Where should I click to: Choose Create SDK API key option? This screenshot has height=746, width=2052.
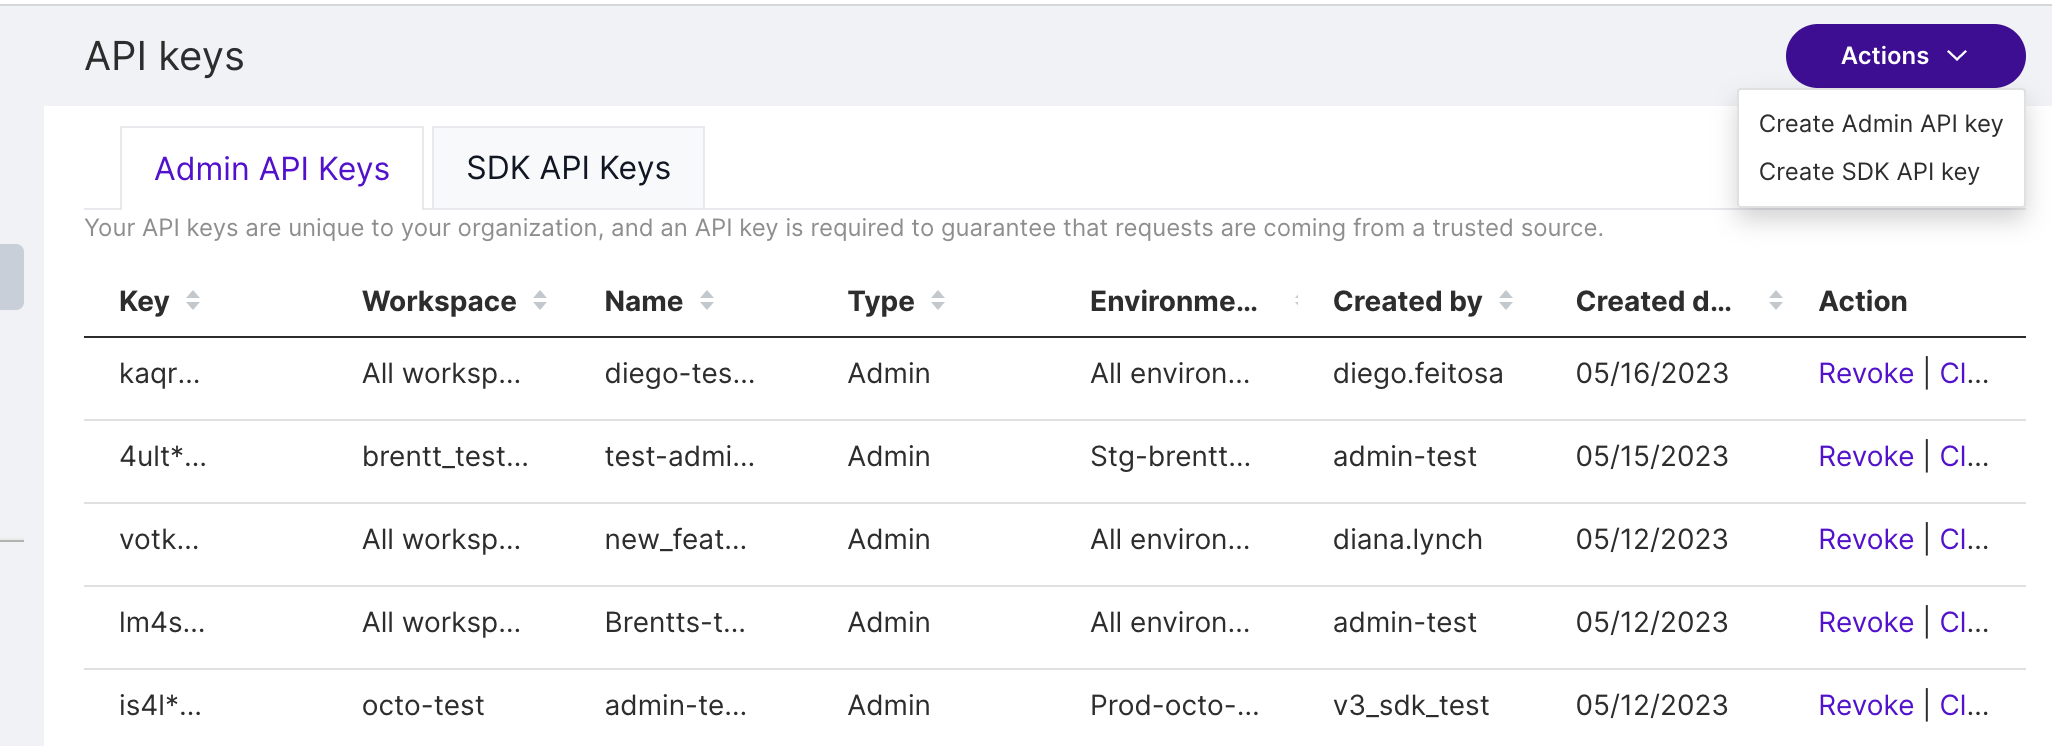click(1868, 172)
